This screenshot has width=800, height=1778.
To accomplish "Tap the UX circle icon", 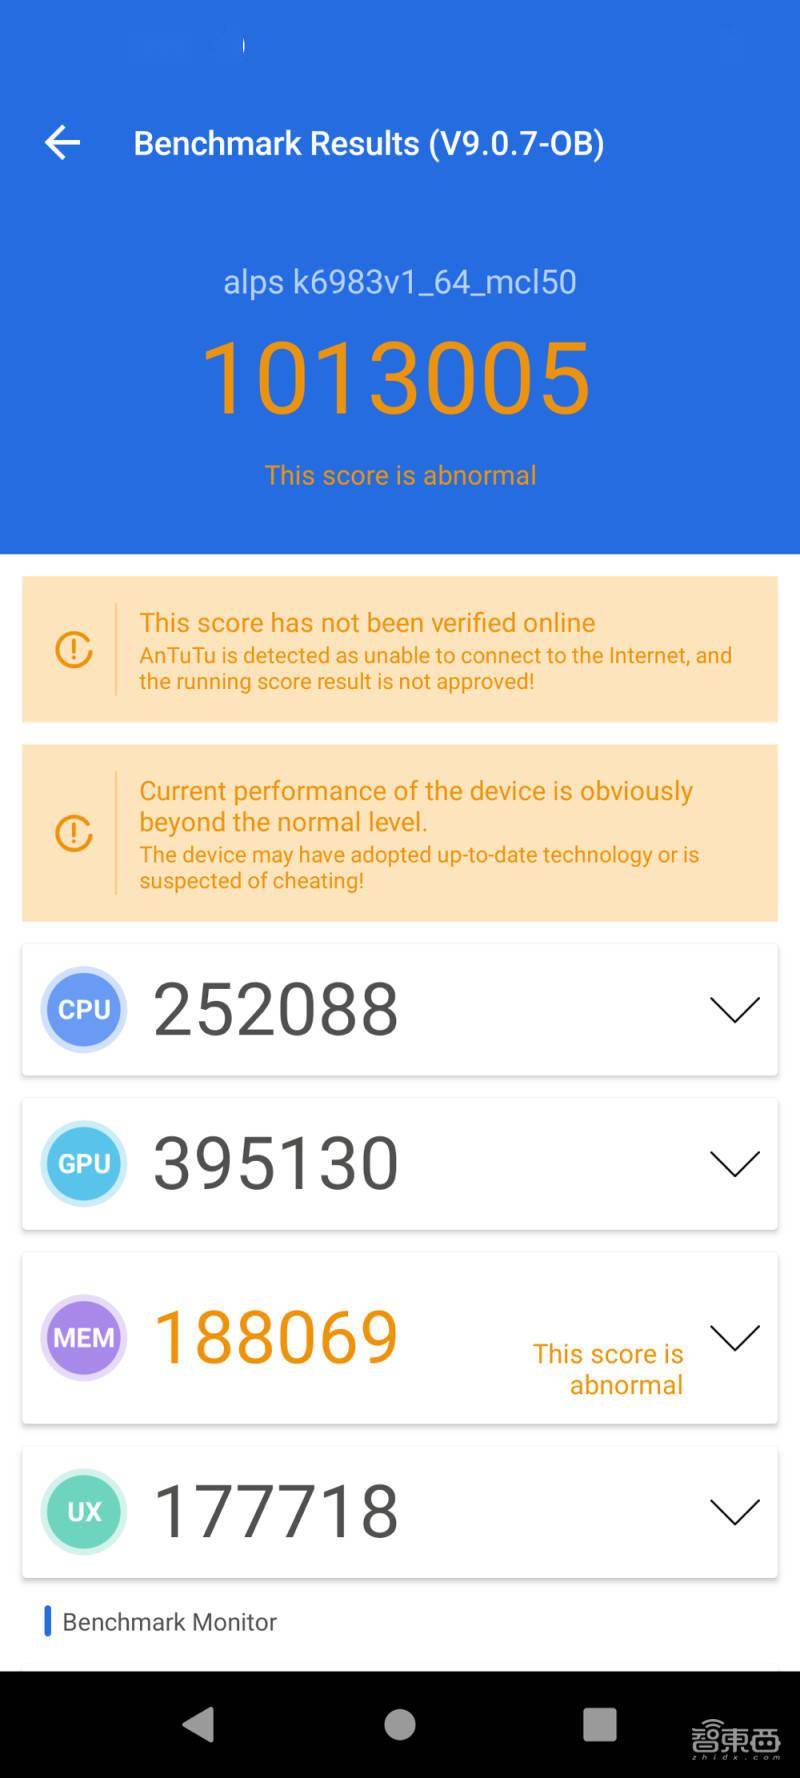I will click(84, 1511).
